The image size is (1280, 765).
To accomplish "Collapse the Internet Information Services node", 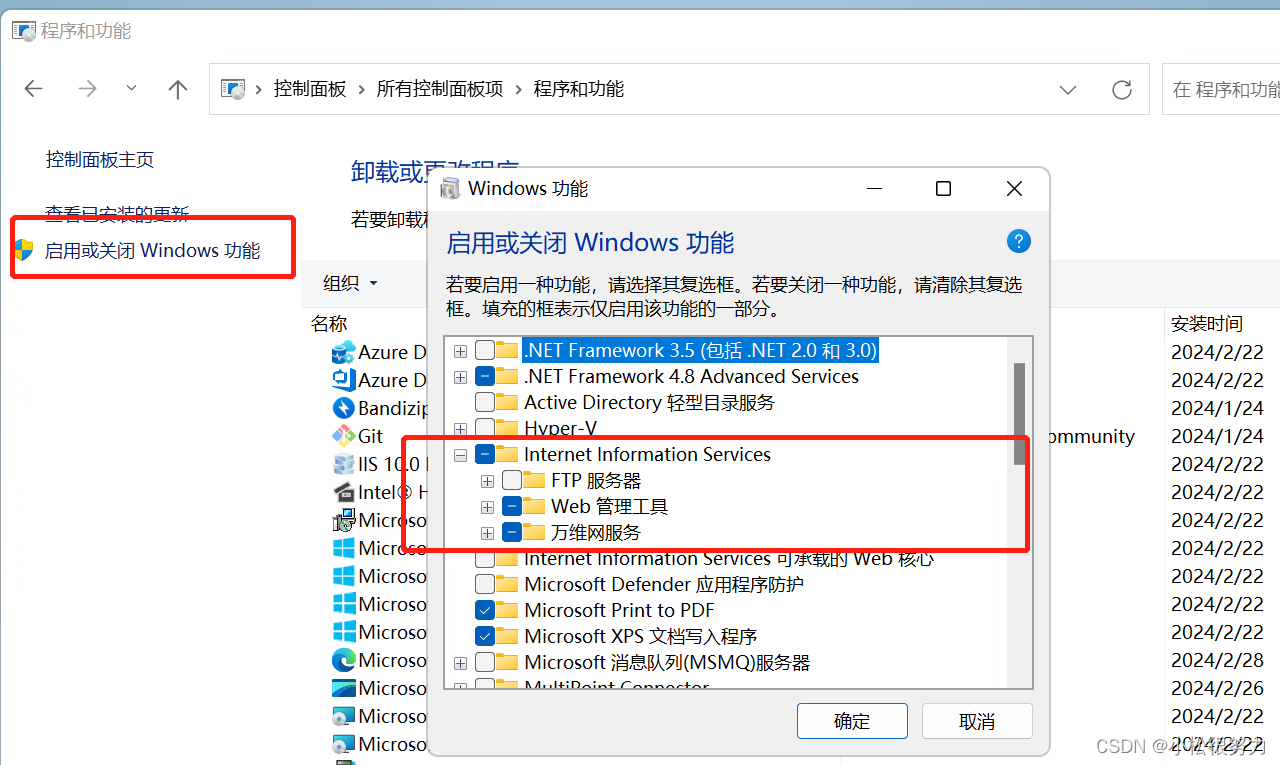I will coord(460,455).
